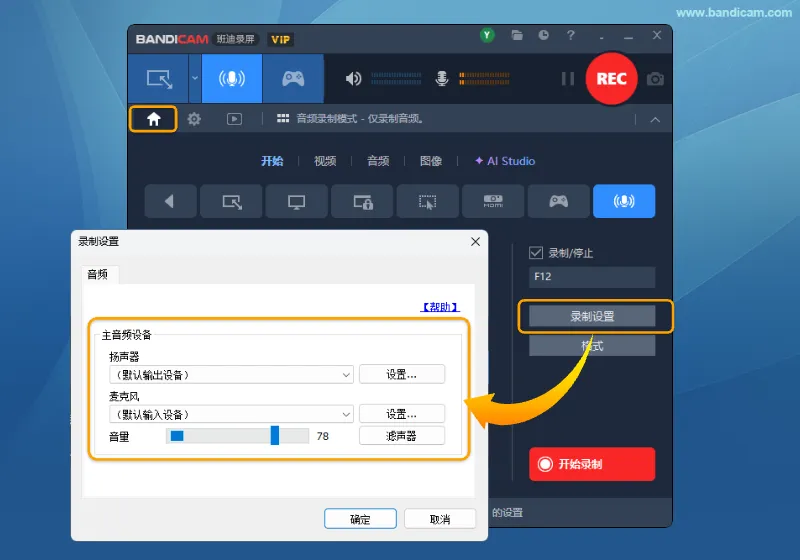
Task: Click the 滤声器 button
Action: click(x=402, y=436)
